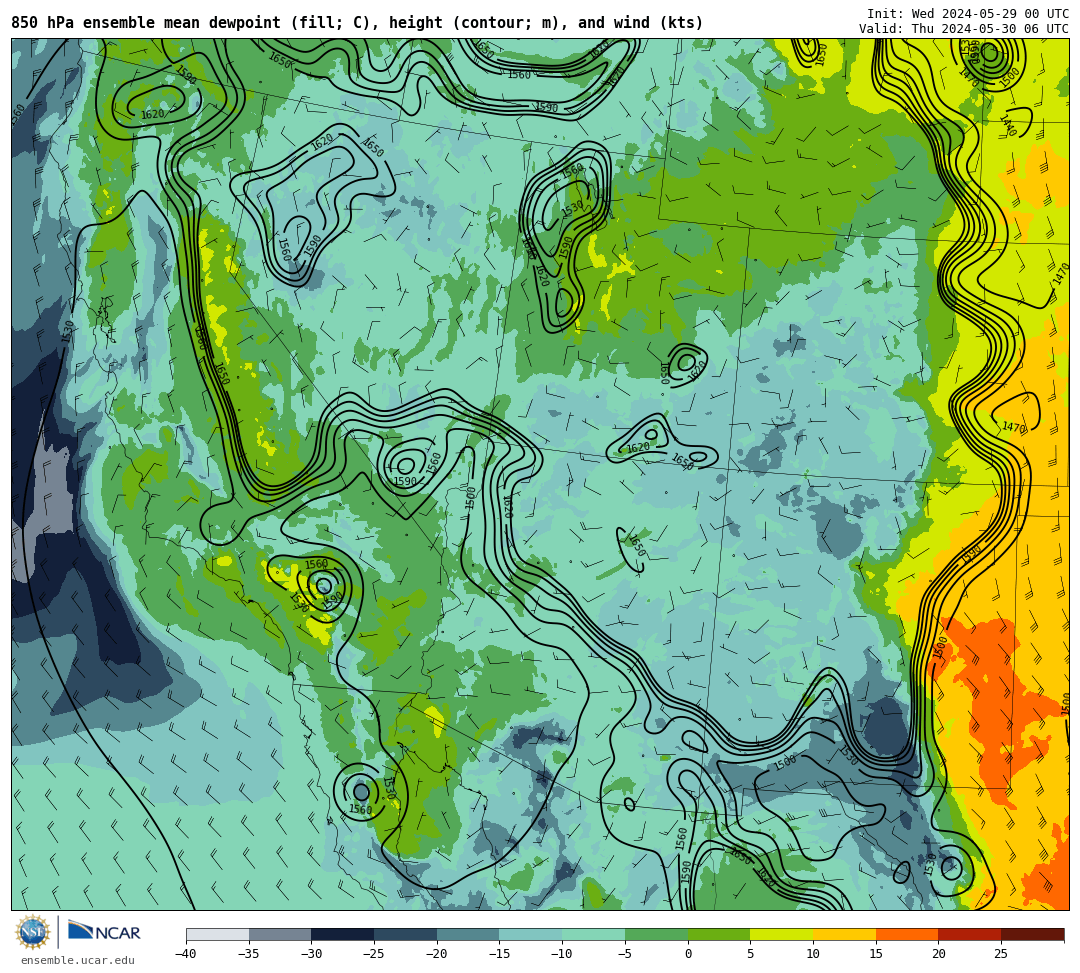Click the NCAR logo

pos(104,932)
